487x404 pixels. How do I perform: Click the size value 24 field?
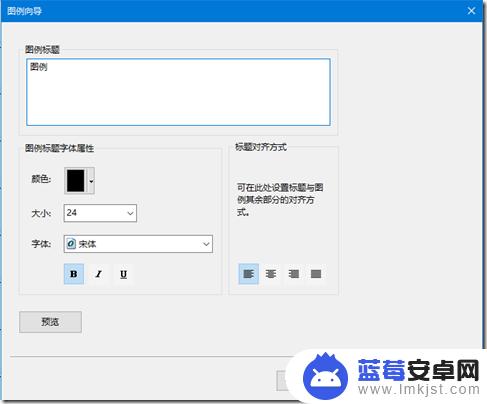pos(100,213)
